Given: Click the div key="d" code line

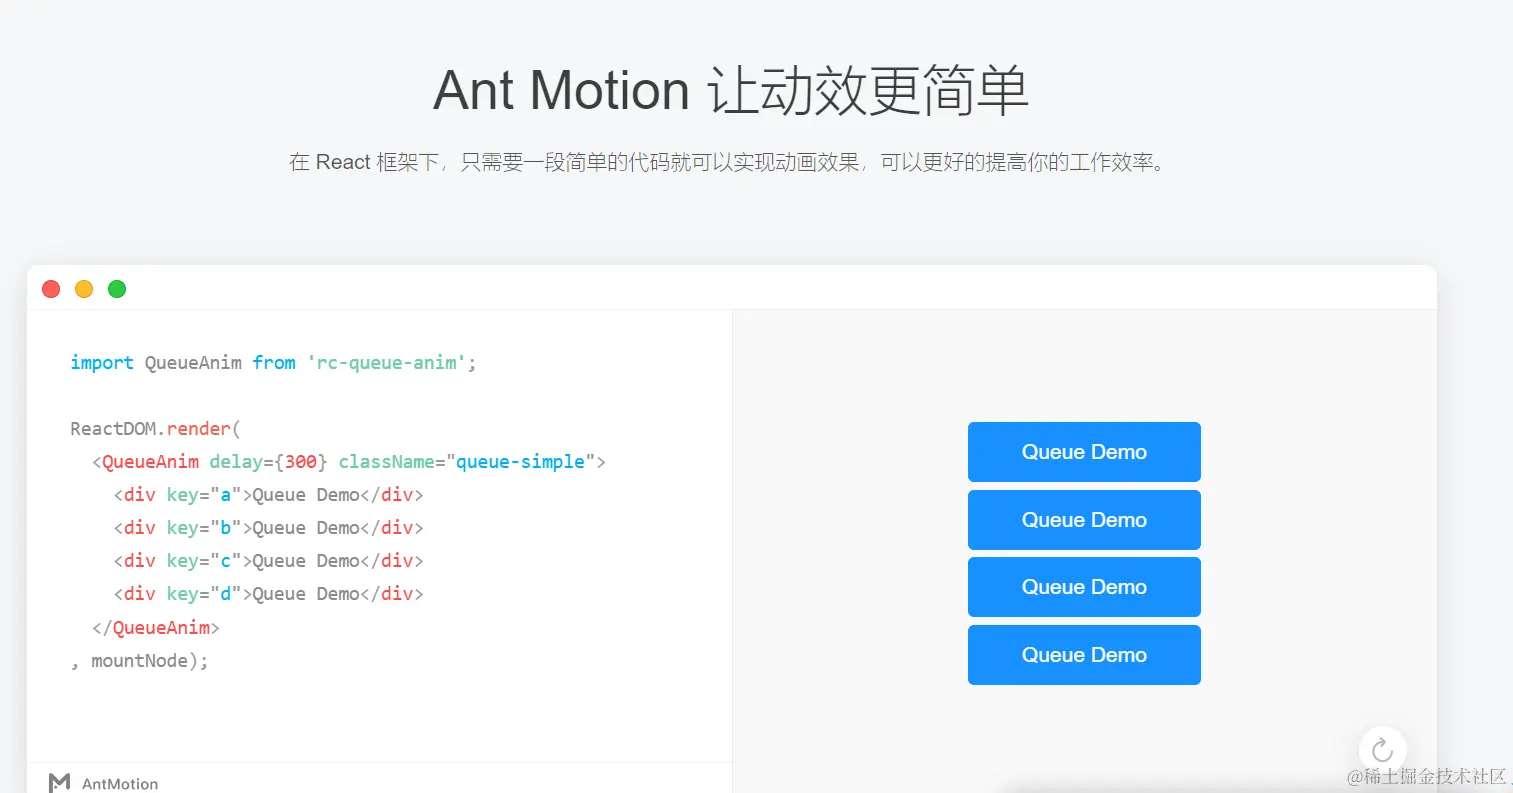Looking at the screenshot, I should coord(268,594).
